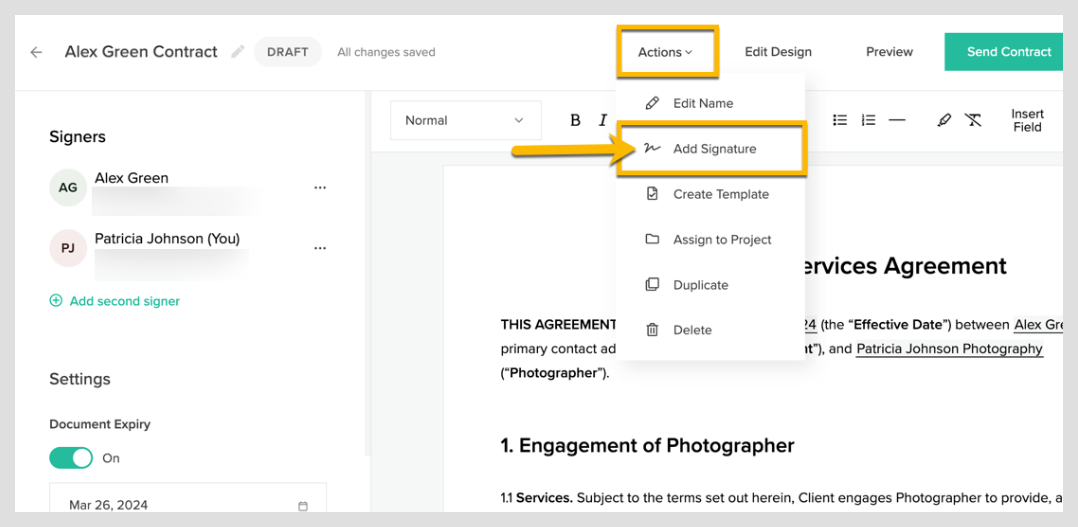
Task: Click the Patricia Johnson Photography field
Action: click(x=949, y=349)
